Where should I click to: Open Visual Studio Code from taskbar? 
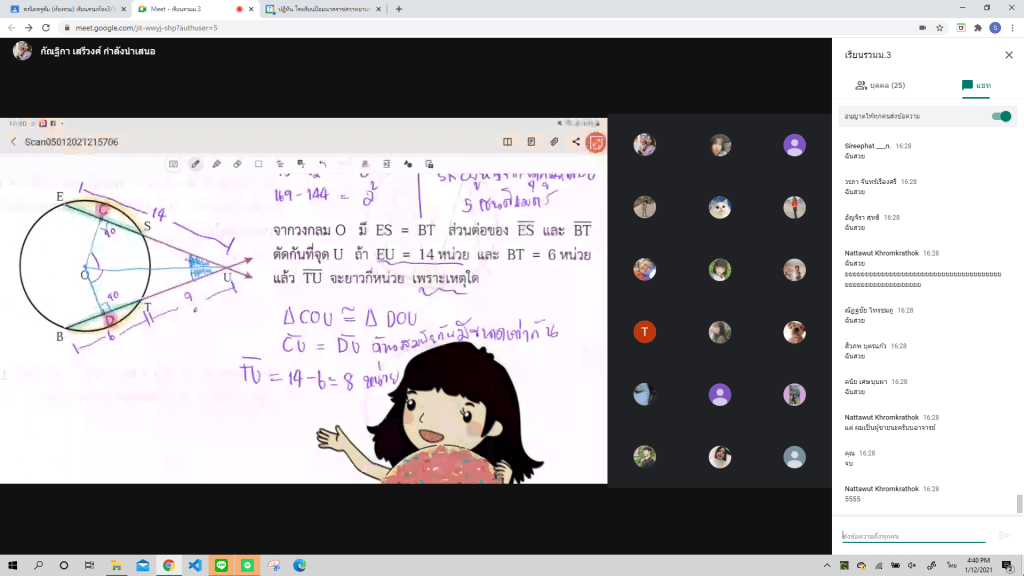pos(195,565)
